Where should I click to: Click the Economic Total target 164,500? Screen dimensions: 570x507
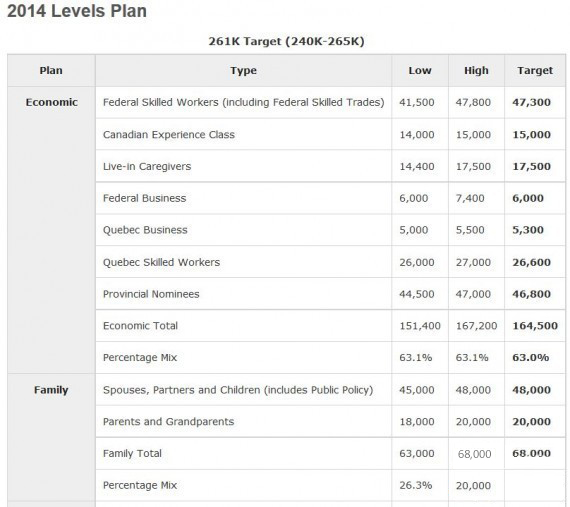pyautogui.click(x=535, y=326)
